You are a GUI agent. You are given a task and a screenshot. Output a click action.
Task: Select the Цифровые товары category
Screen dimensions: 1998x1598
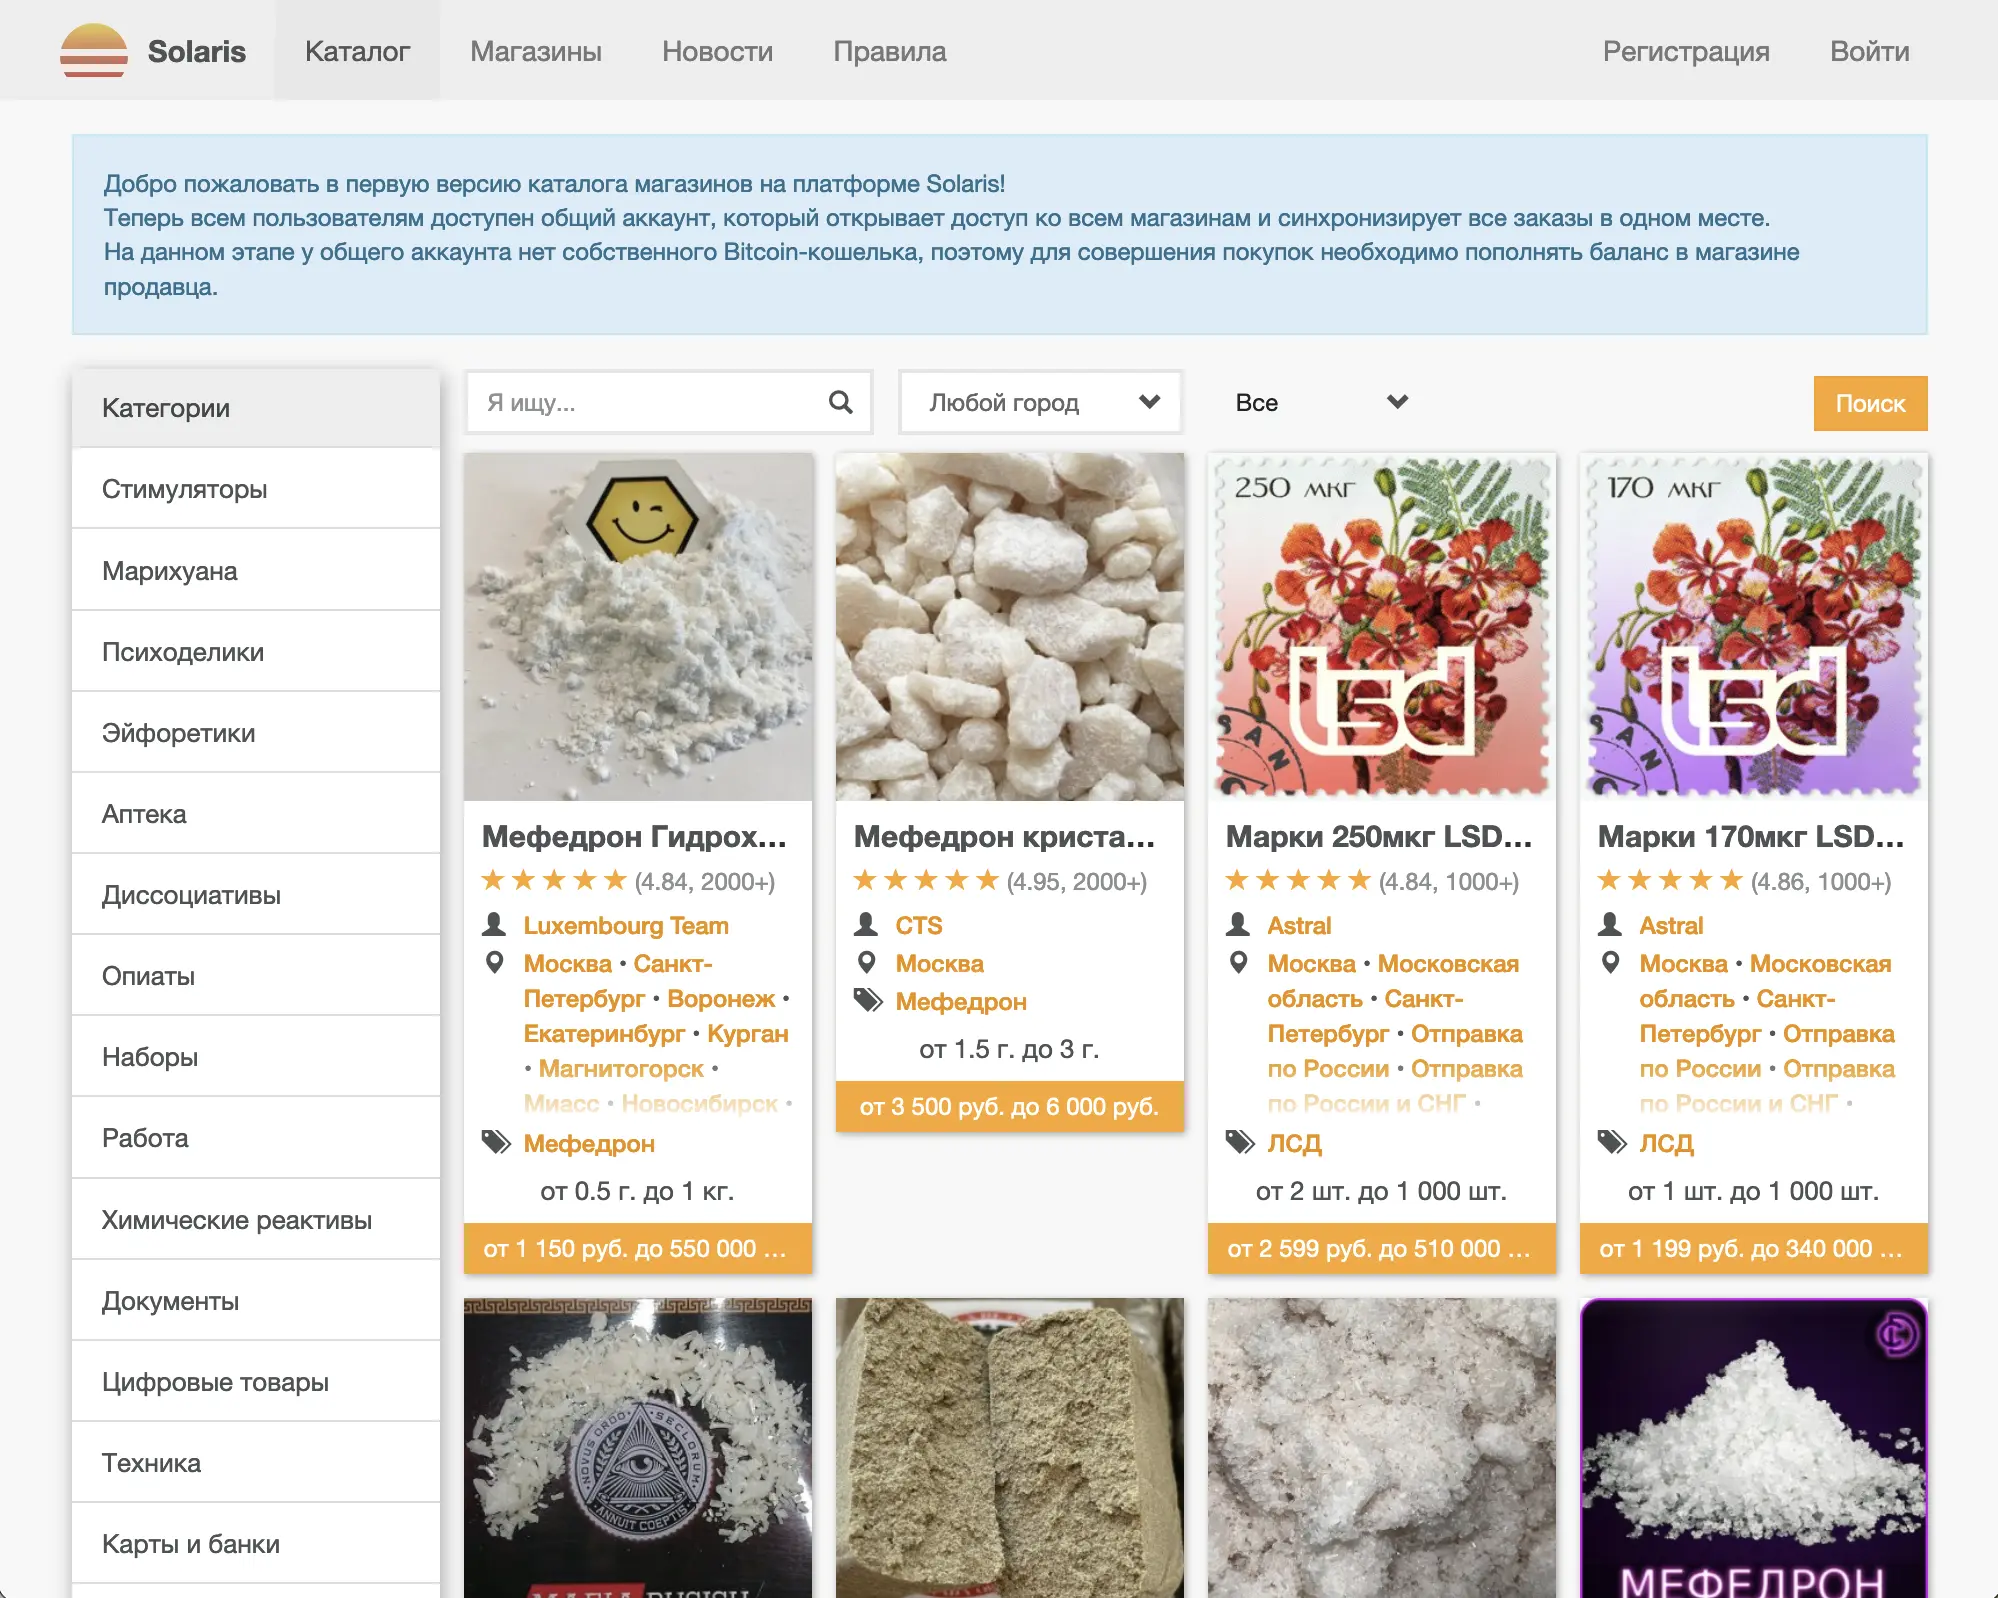click(x=215, y=1382)
